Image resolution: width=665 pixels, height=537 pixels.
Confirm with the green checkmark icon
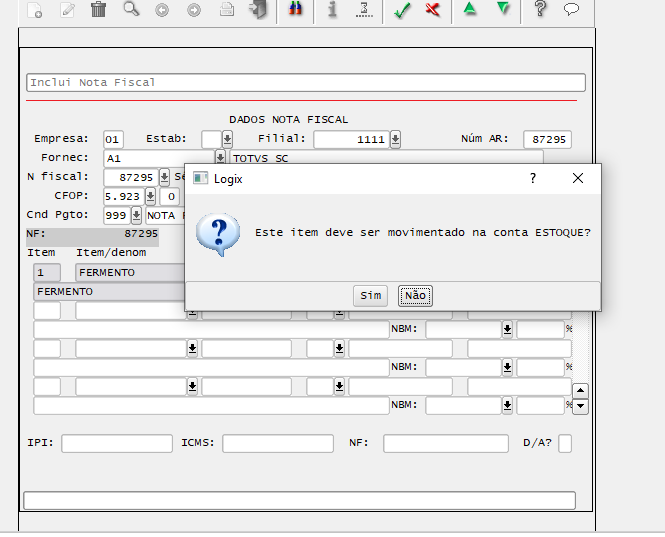pos(402,10)
